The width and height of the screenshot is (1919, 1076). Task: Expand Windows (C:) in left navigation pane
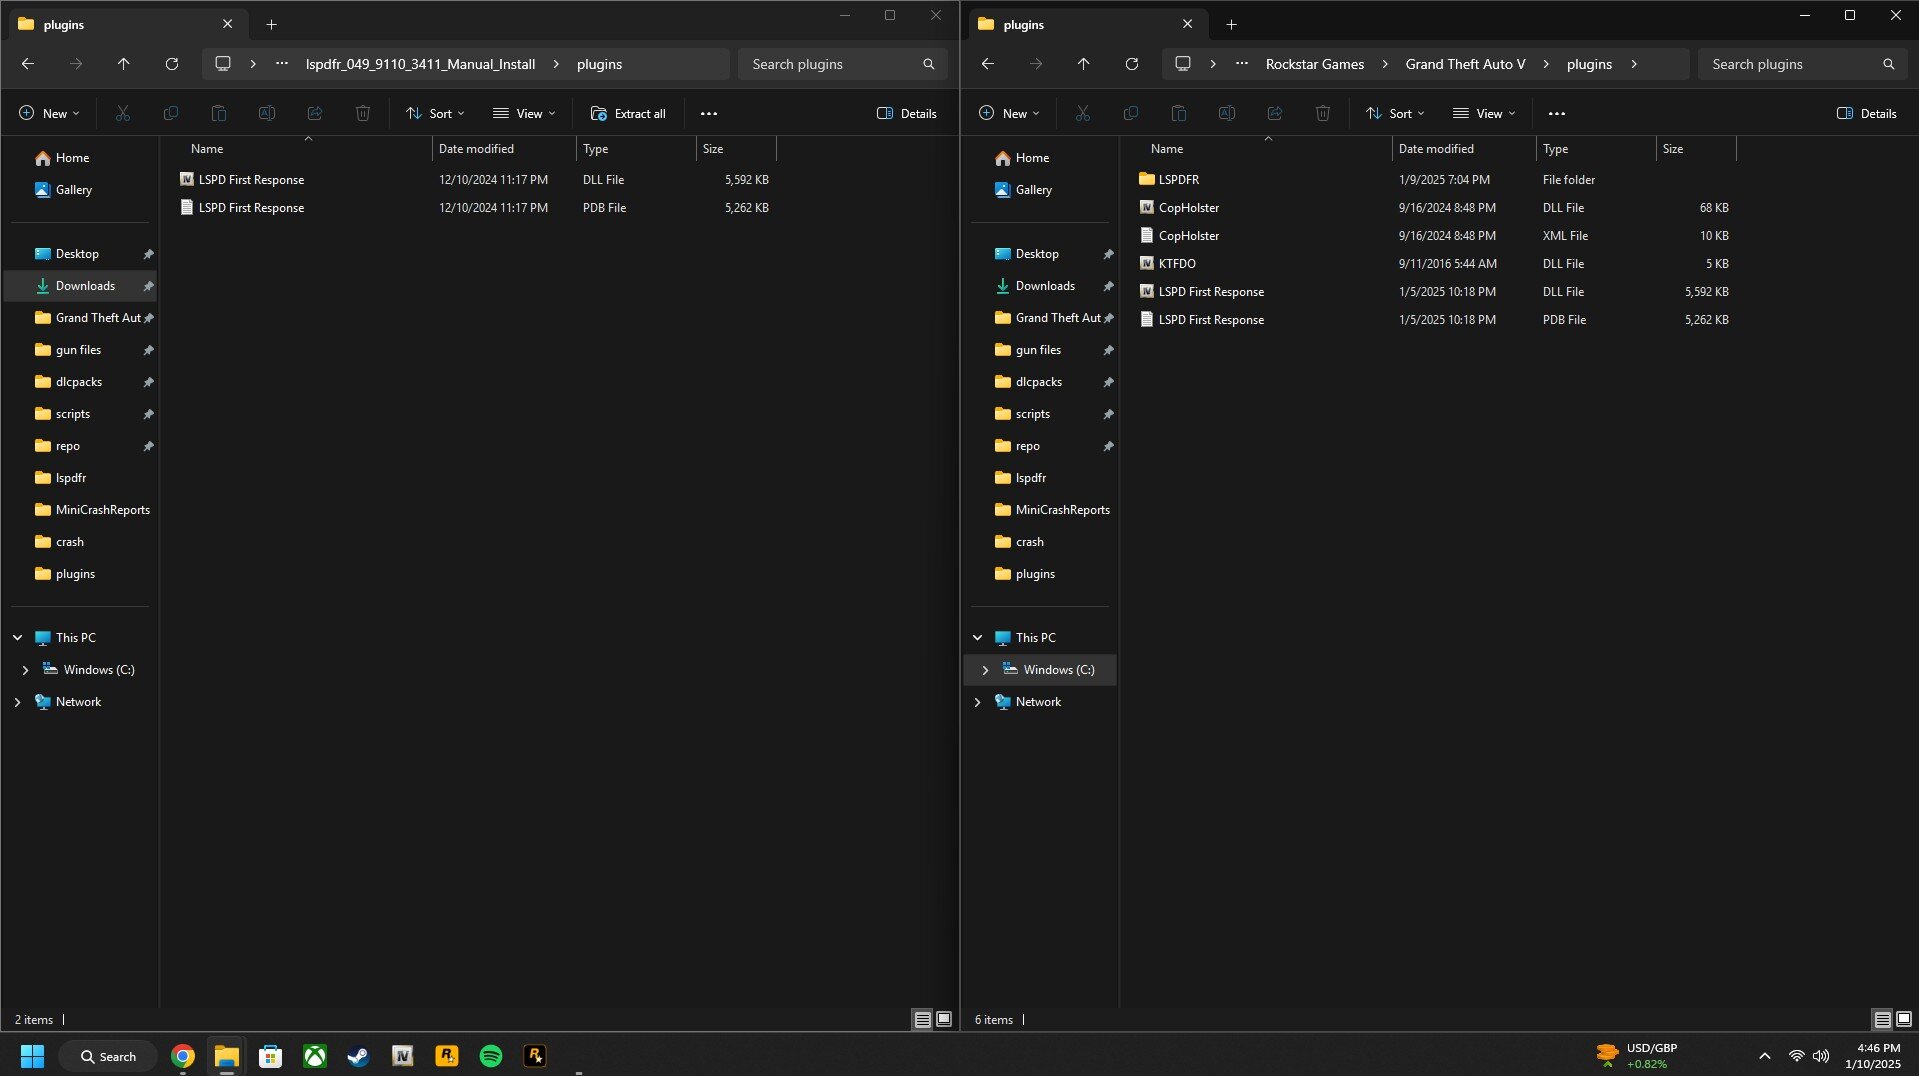[x=25, y=670]
